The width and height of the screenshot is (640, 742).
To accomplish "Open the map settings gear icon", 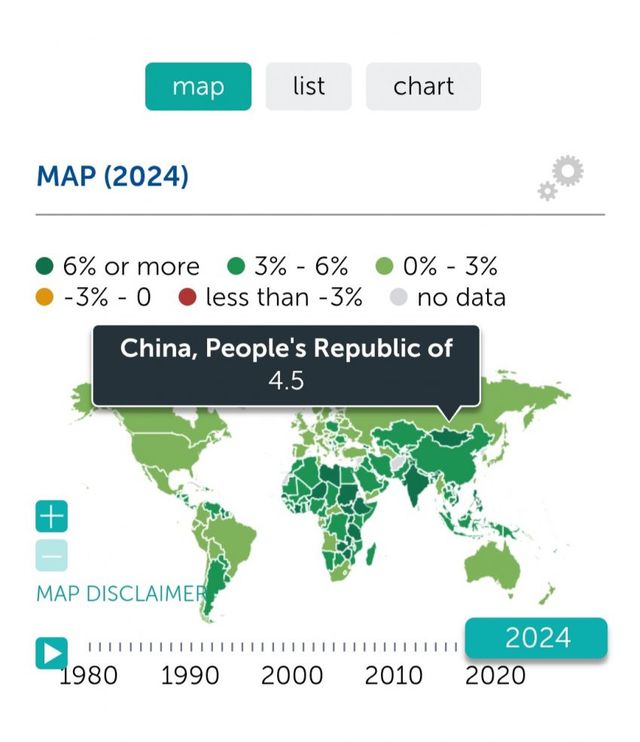I will pos(563,177).
